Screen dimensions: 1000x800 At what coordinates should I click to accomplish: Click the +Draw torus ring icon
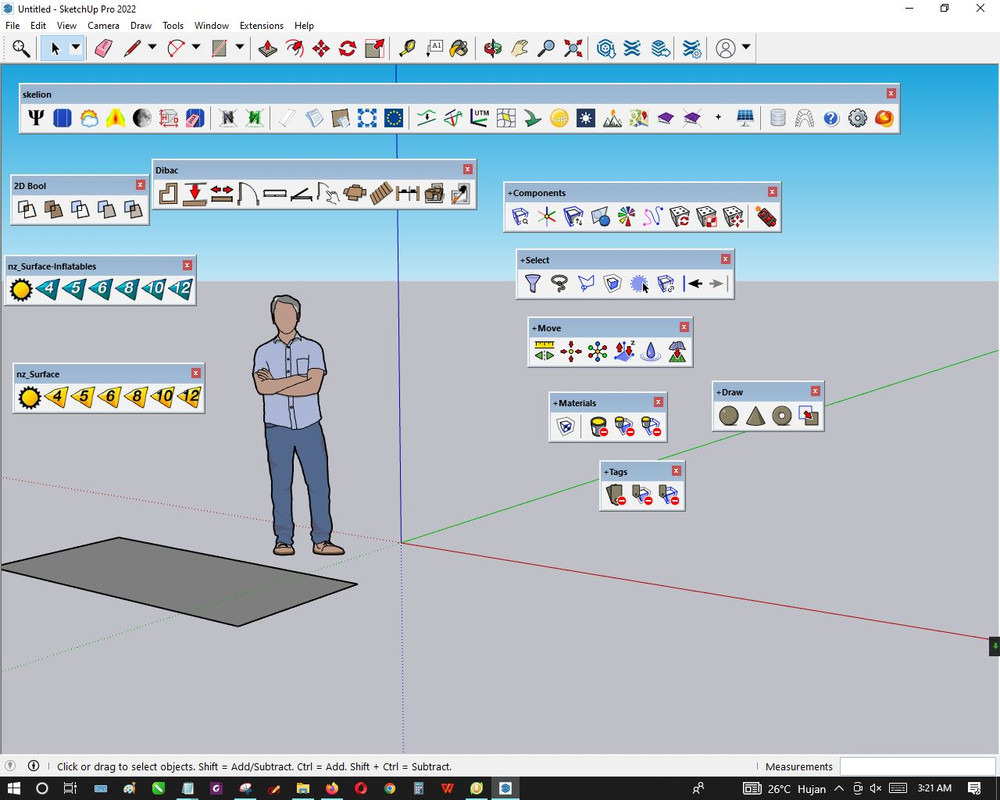point(782,416)
